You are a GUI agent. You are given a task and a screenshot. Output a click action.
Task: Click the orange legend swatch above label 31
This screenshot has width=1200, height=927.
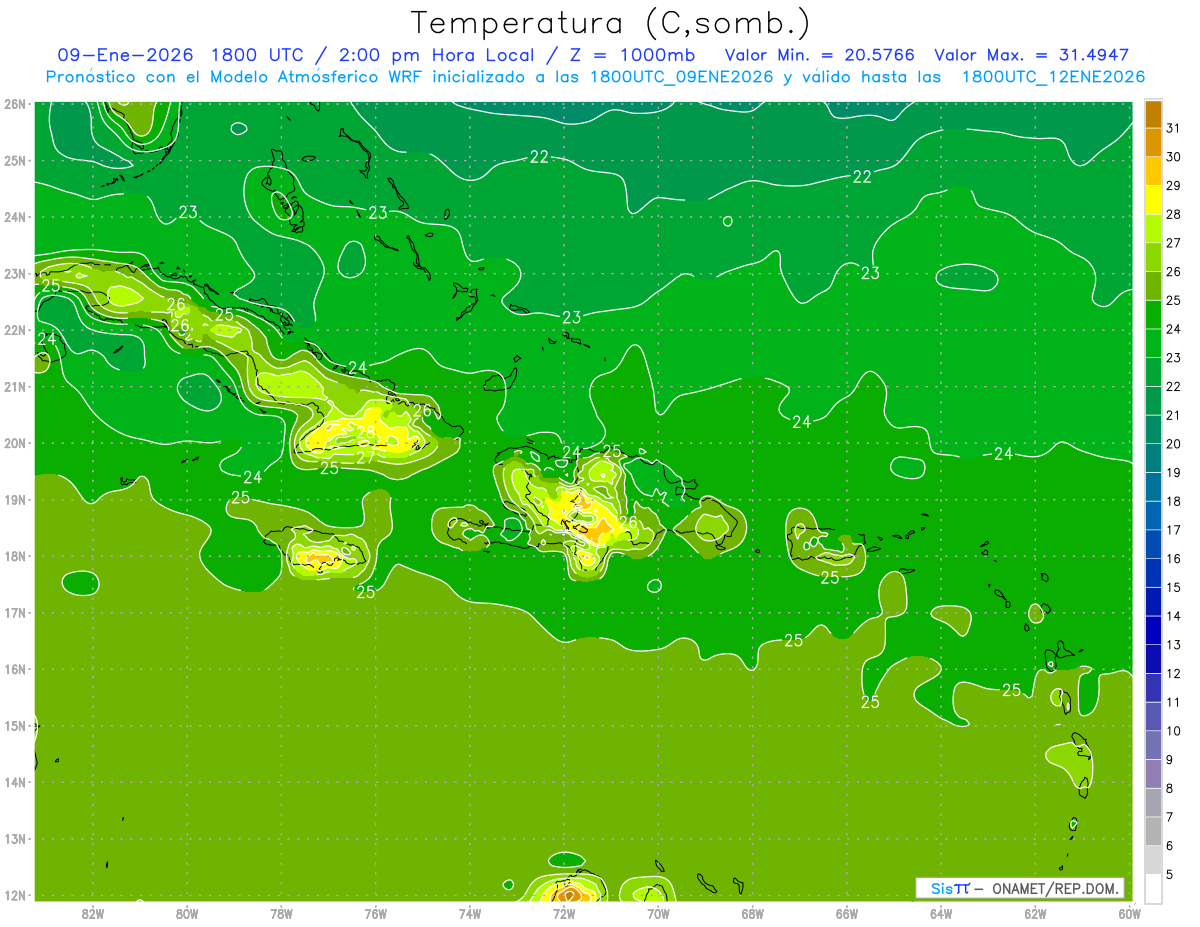click(x=1153, y=114)
